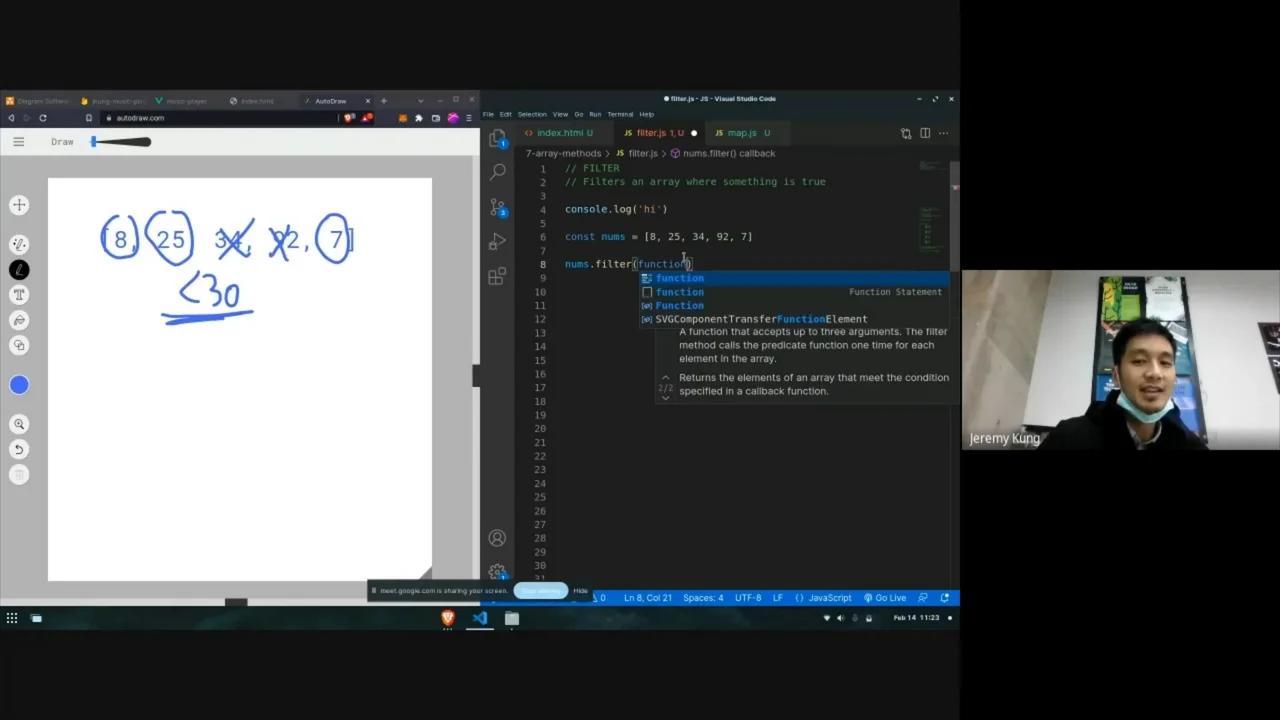Select the Fill tool in AutoDraw

click(x=19, y=320)
